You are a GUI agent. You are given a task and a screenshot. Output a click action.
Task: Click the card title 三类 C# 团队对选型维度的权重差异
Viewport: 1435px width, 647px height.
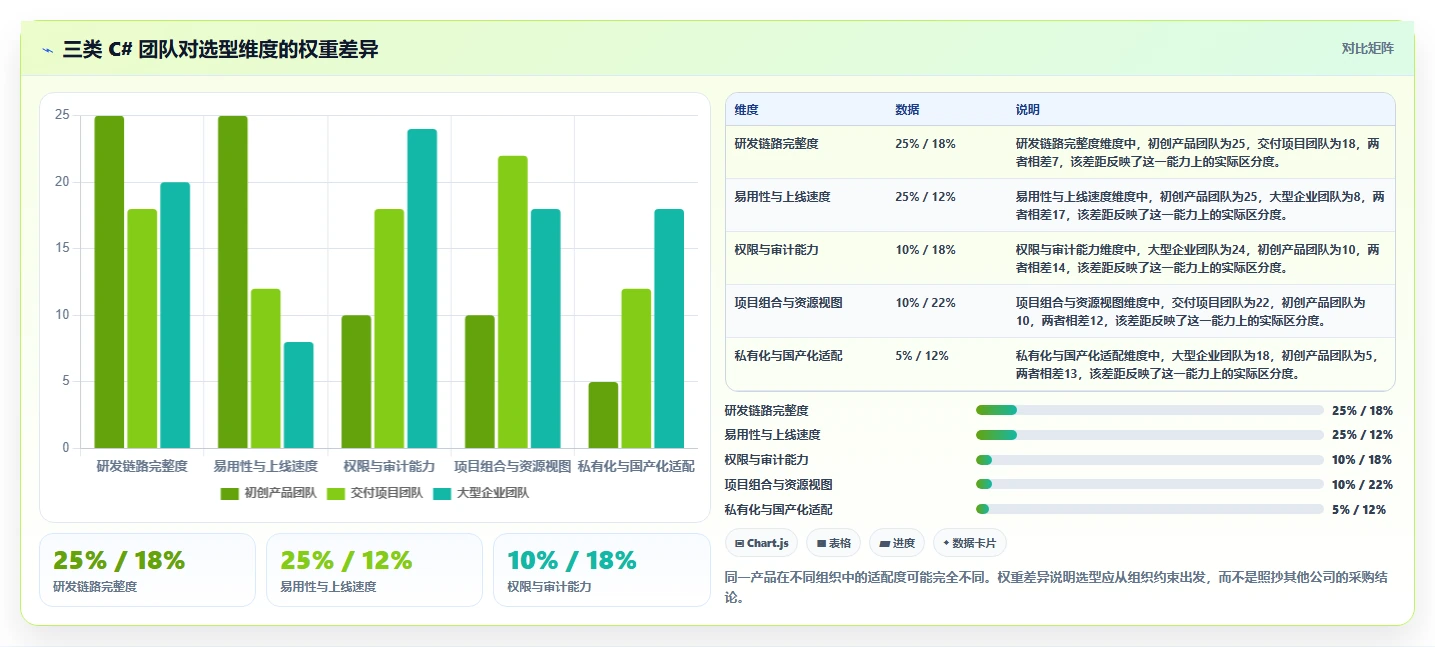coord(220,49)
